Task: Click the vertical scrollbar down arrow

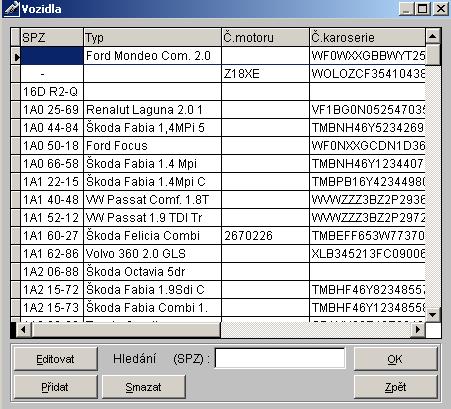Action: pyautogui.click(x=433, y=314)
